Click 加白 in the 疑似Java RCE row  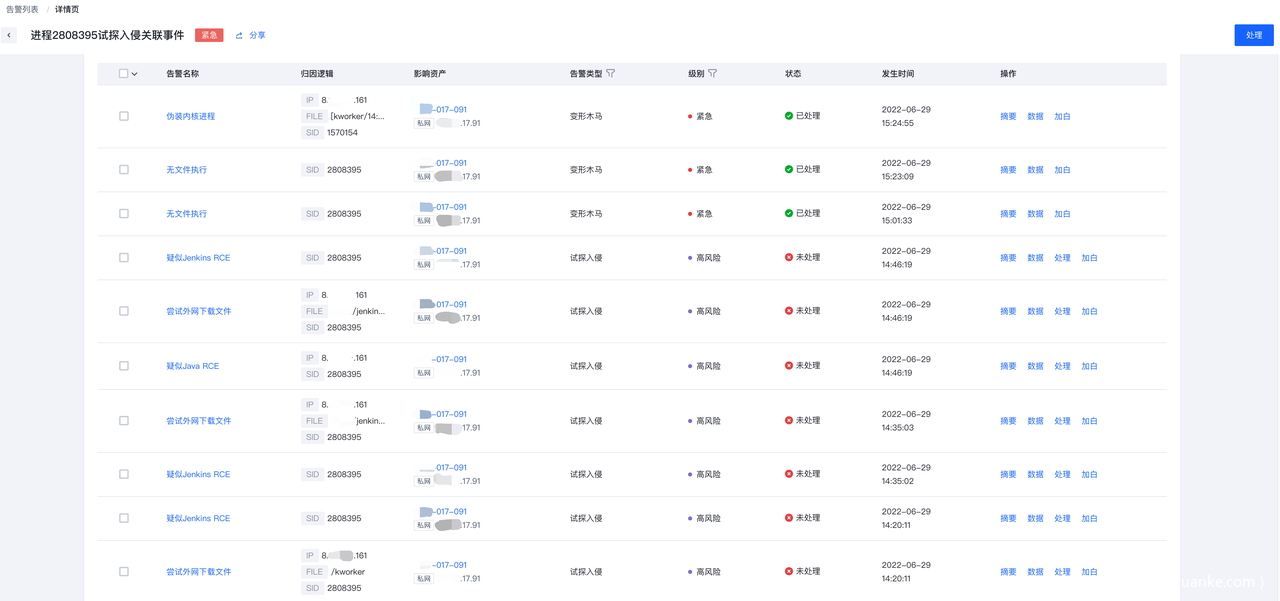coord(1089,366)
